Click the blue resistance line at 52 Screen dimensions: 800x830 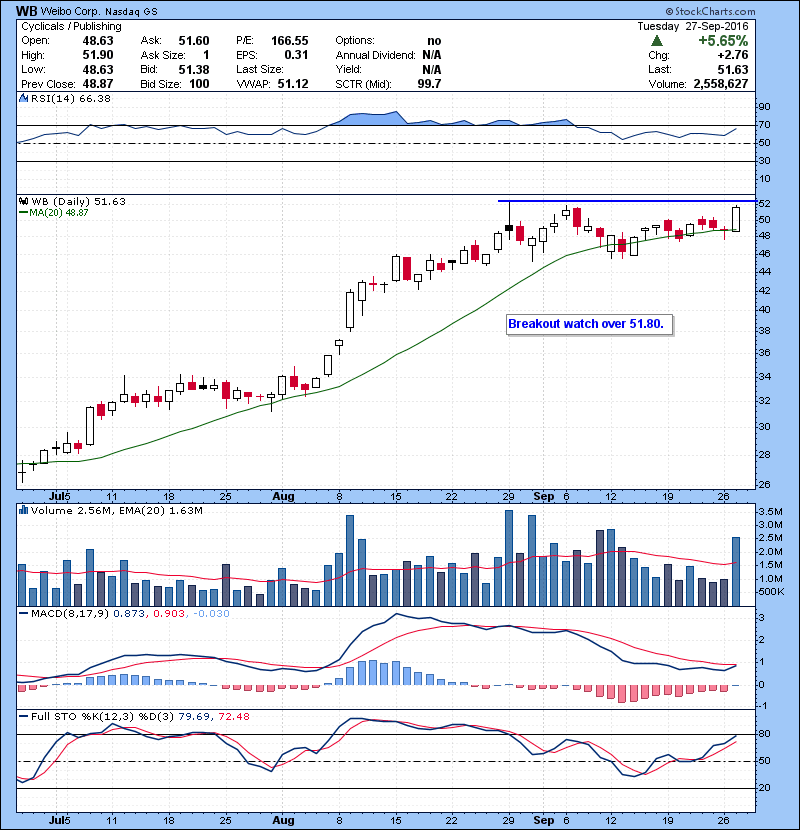(x=626, y=201)
